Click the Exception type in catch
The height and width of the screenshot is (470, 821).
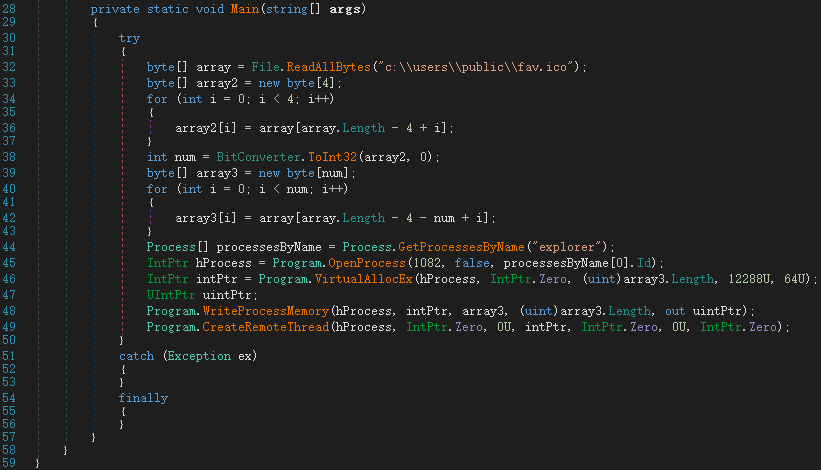pyautogui.click(x=199, y=356)
